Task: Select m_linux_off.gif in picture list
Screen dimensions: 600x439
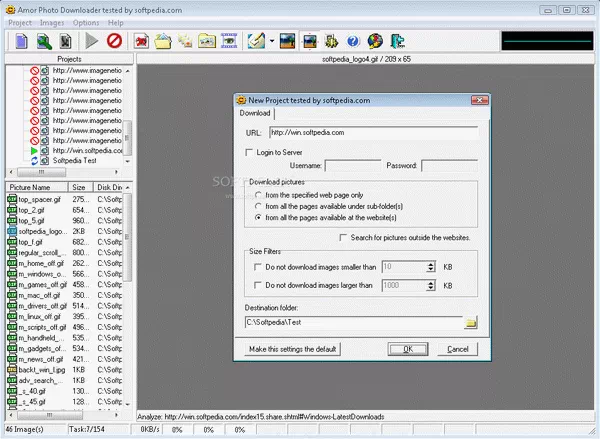Action: coord(39,317)
